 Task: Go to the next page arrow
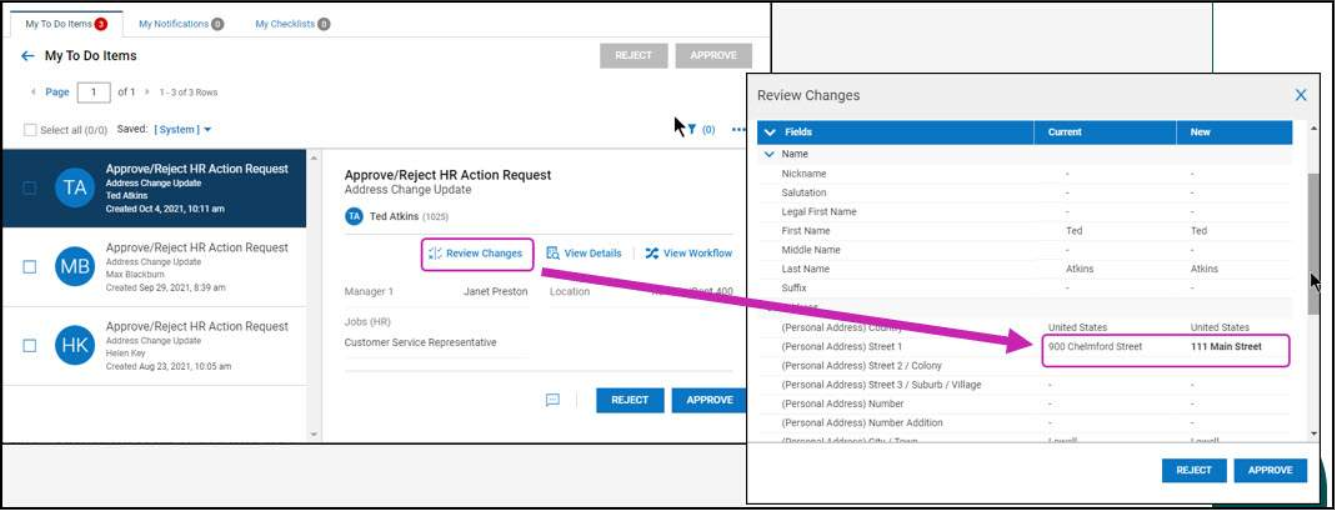pos(148,92)
